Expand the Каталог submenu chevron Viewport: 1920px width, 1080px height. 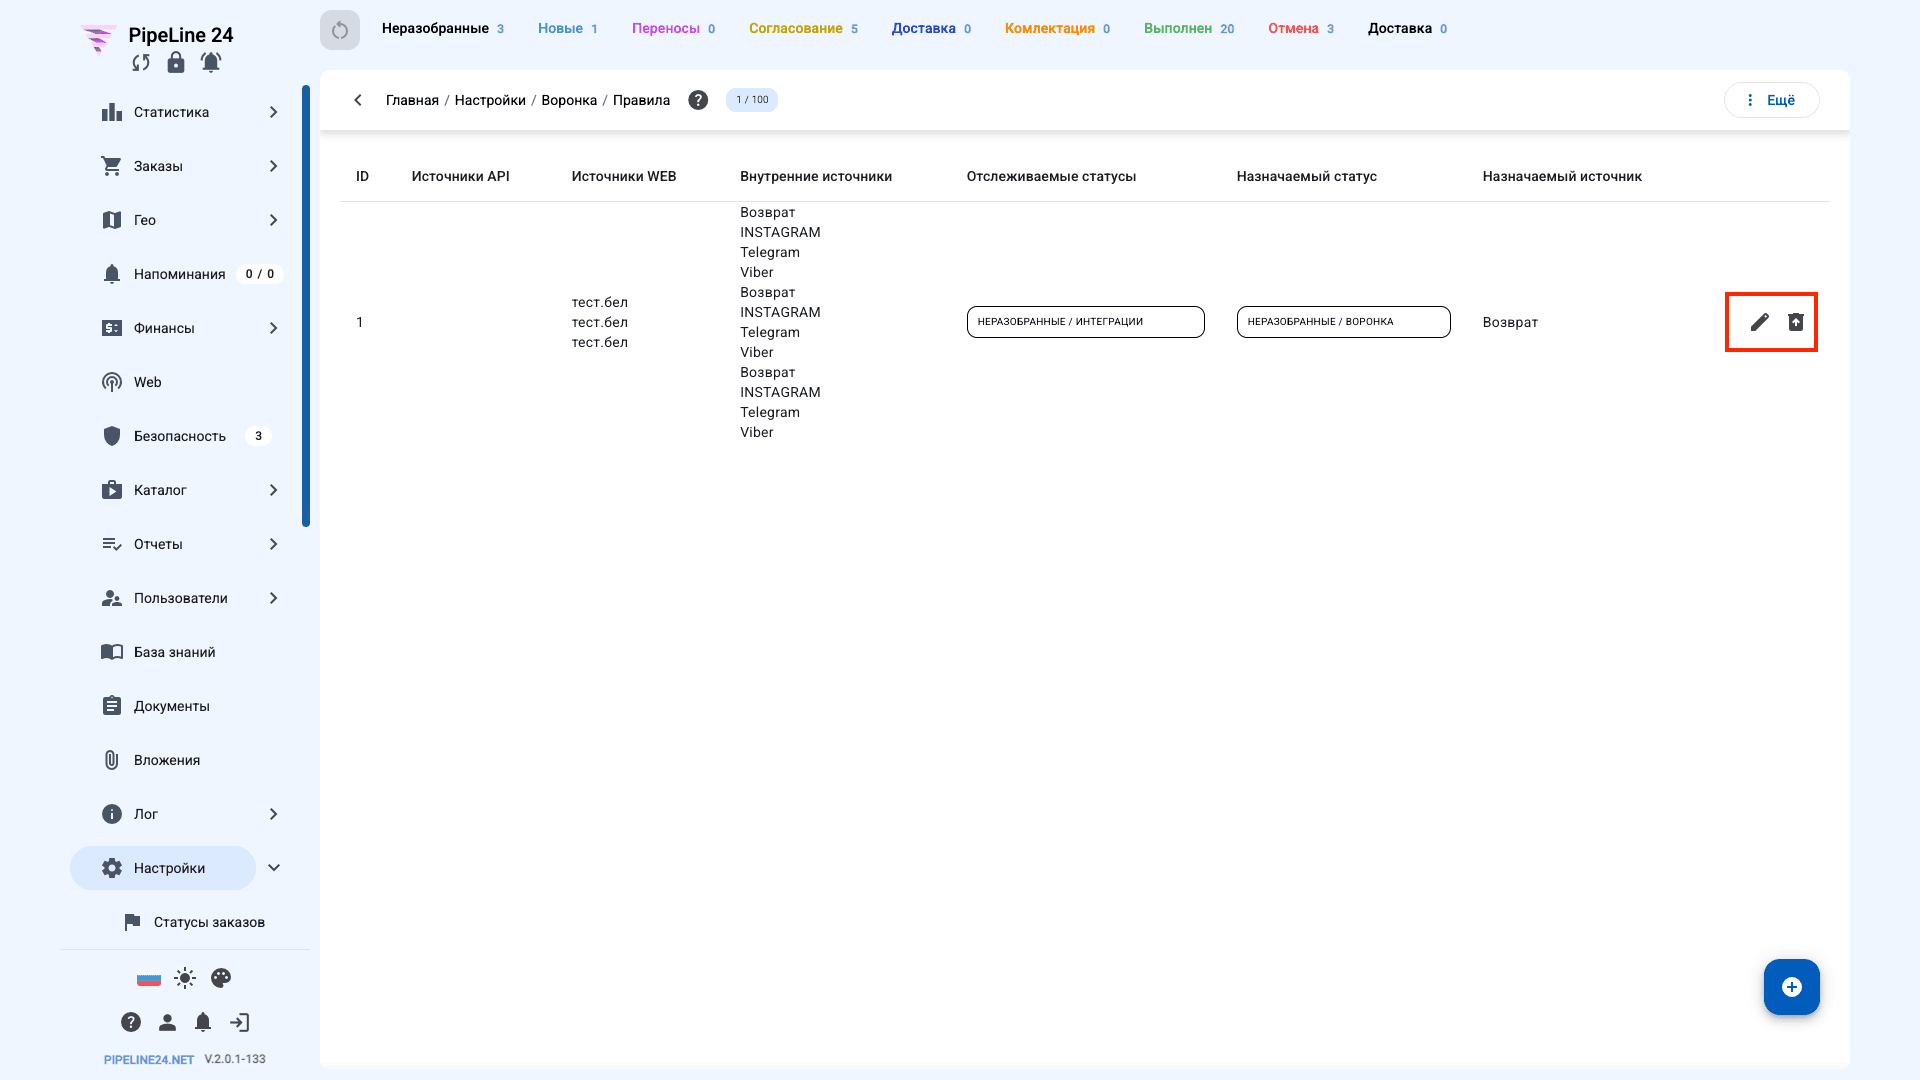click(273, 490)
